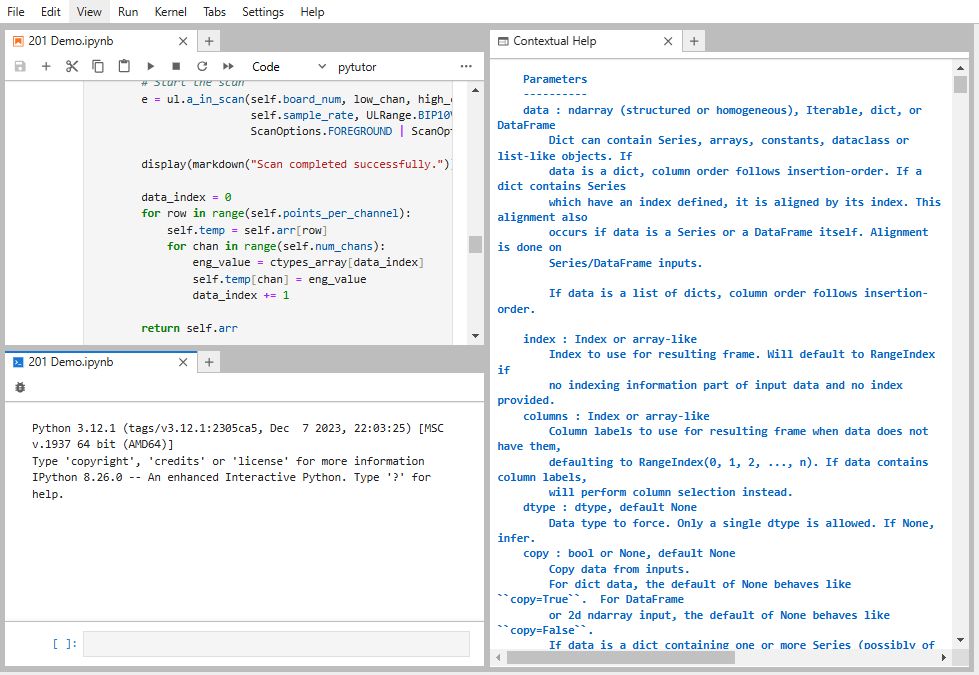
Task: Open the Settings menu
Action: click(263, 12)
